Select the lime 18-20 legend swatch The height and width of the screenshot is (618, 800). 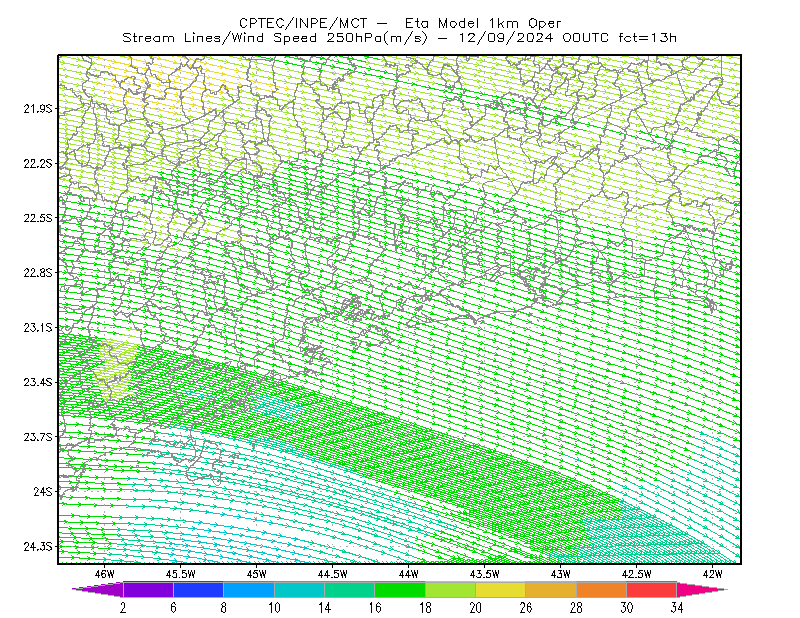click(450, 589)
